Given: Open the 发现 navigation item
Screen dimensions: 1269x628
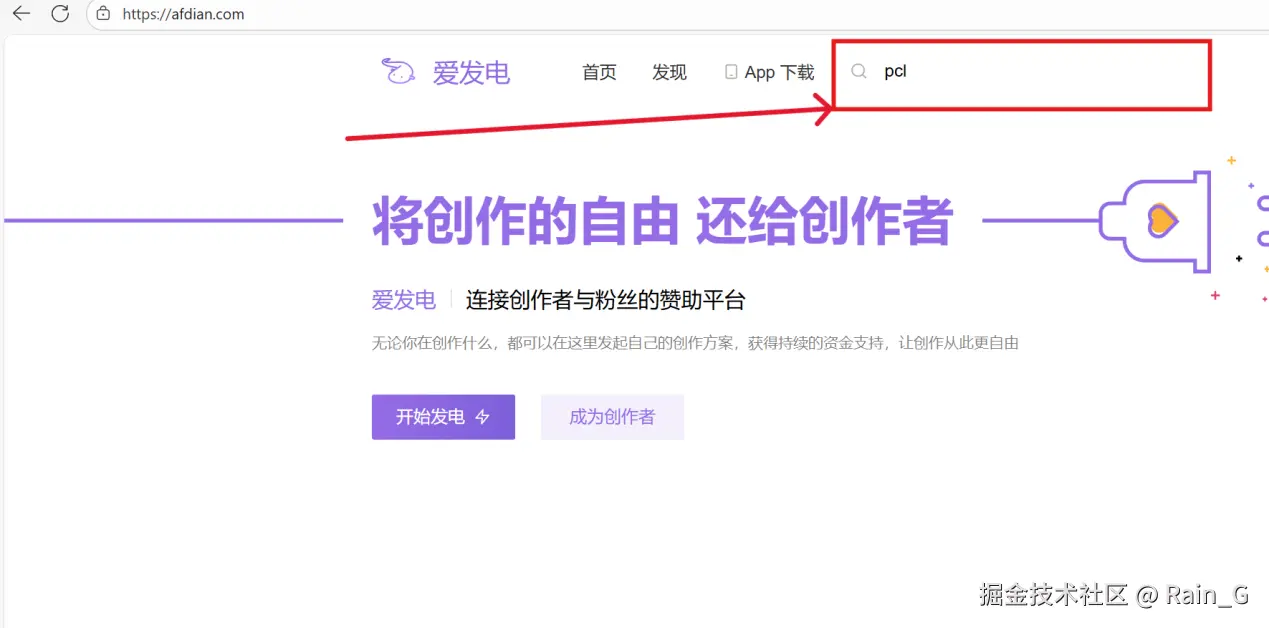Looking at the screenshot, I should click(x=669, y=72).
